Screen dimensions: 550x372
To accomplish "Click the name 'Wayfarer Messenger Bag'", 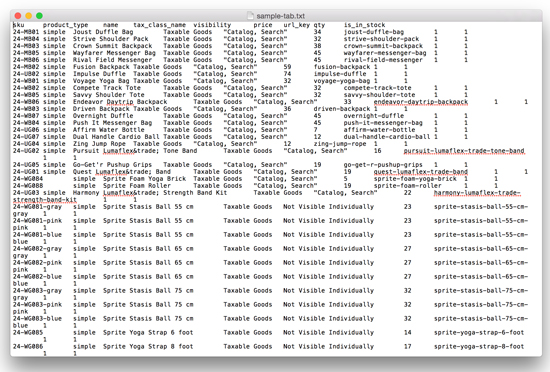I will (114, 53).
